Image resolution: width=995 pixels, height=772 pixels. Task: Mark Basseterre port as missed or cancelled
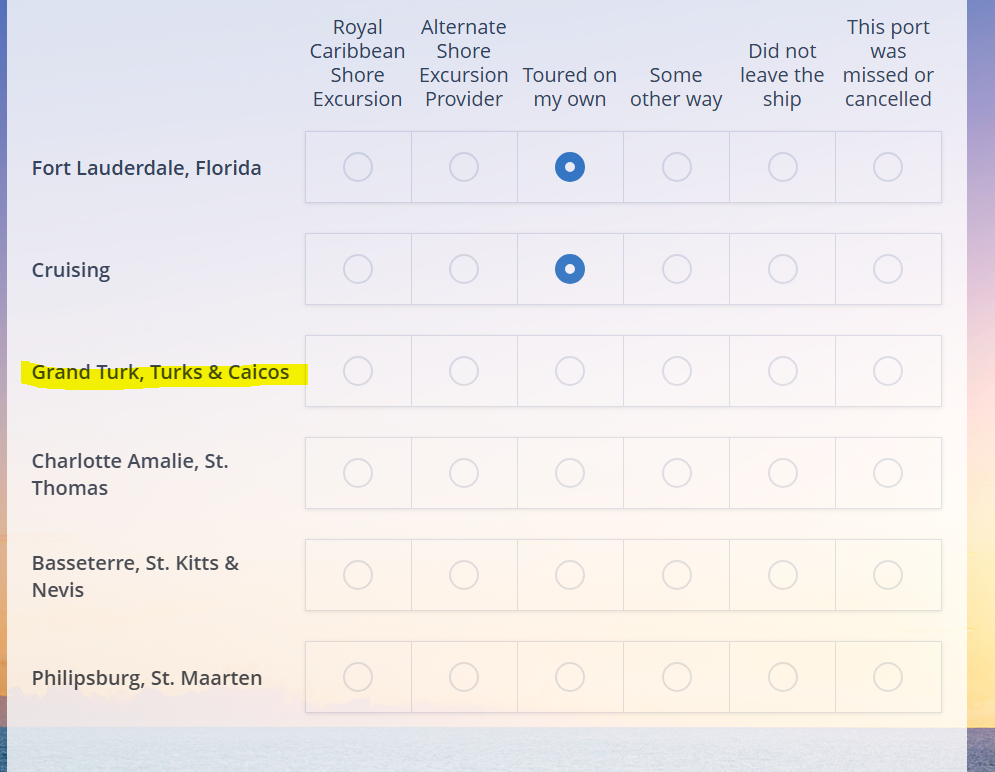(x=888, y=575)
